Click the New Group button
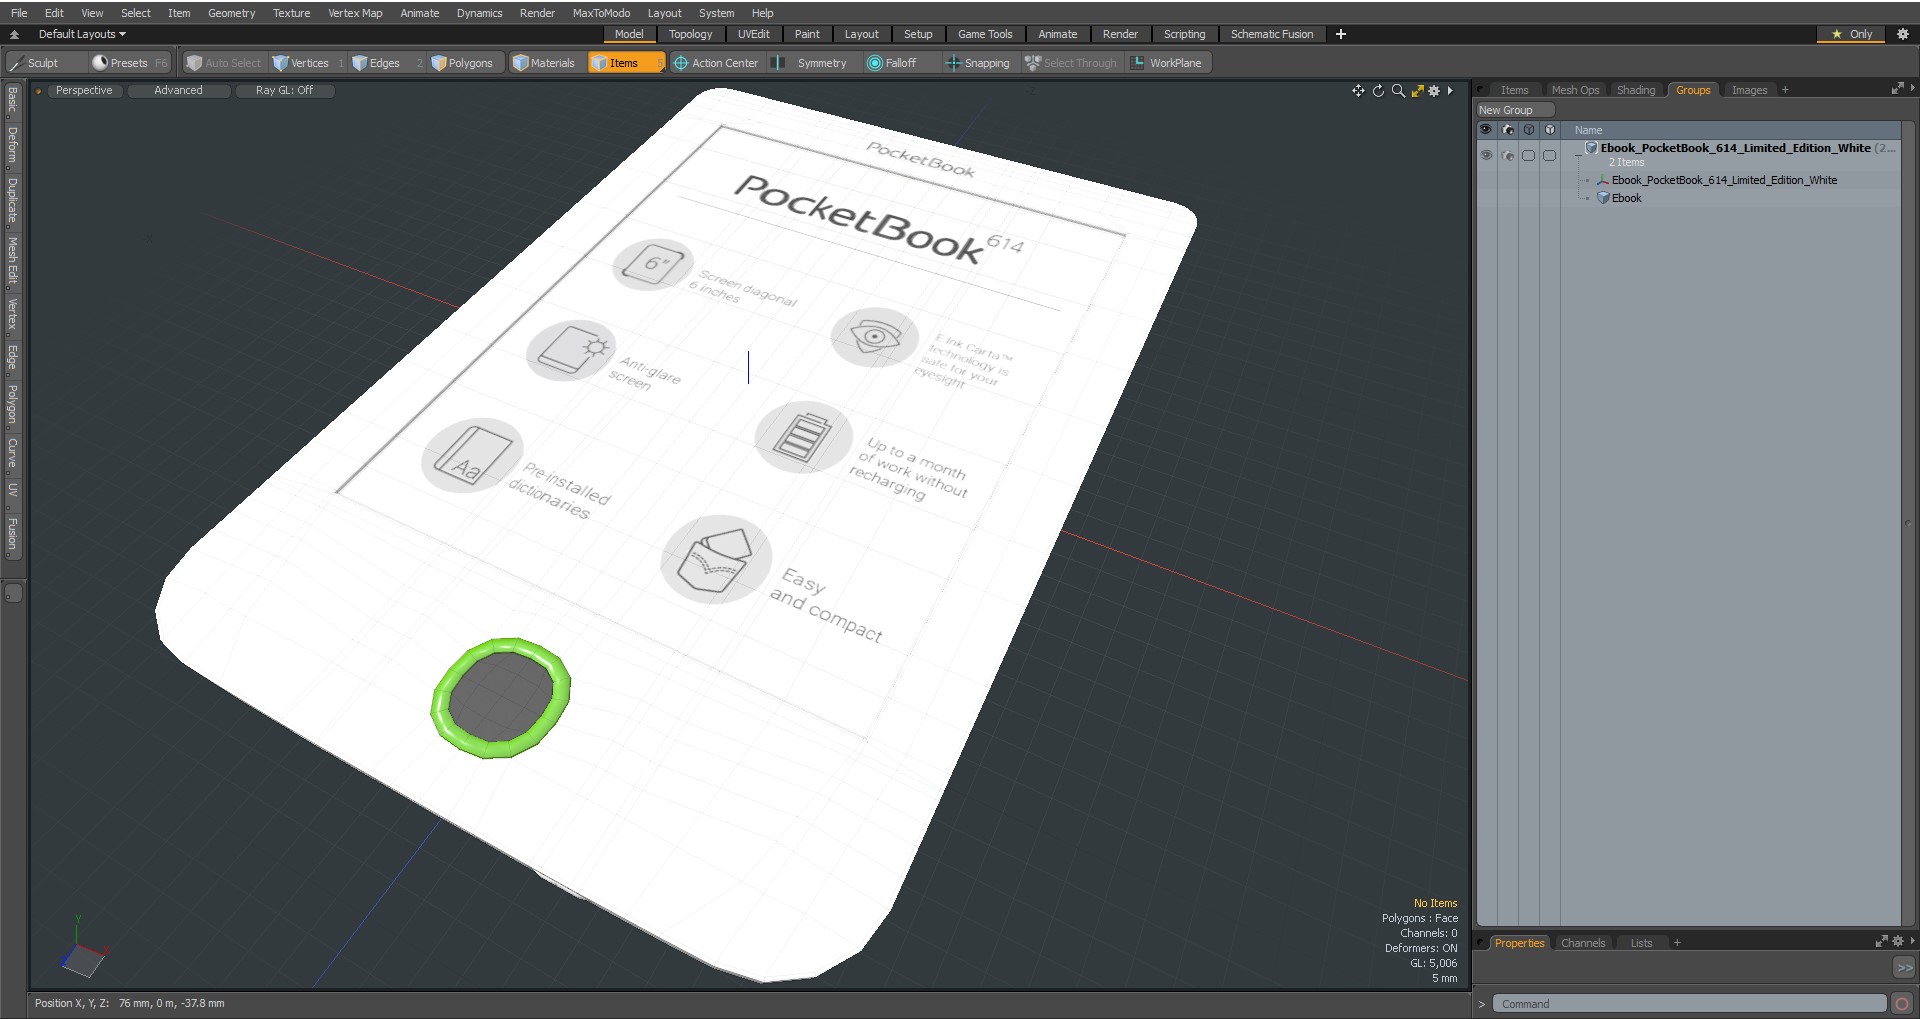The width and height of the screenshot is (1920, 1019). 1514,110
